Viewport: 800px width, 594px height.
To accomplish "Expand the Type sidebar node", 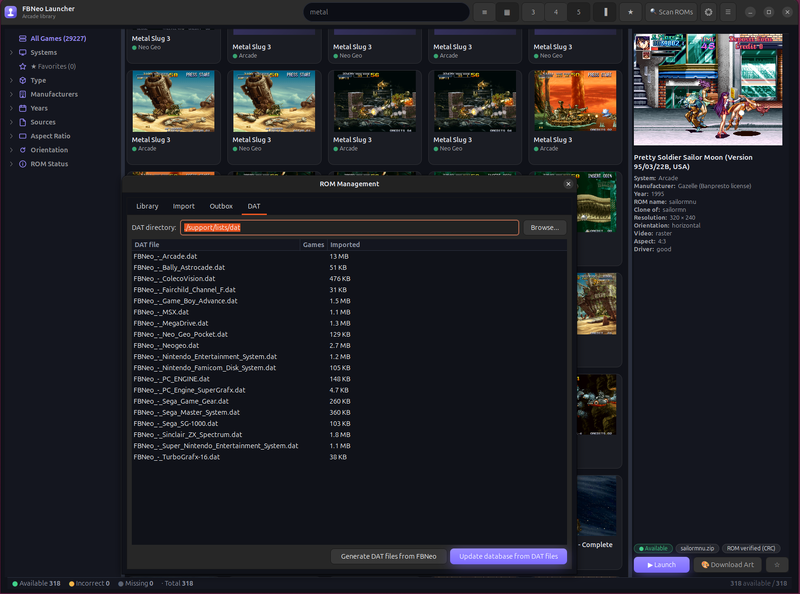I will 11,81.
